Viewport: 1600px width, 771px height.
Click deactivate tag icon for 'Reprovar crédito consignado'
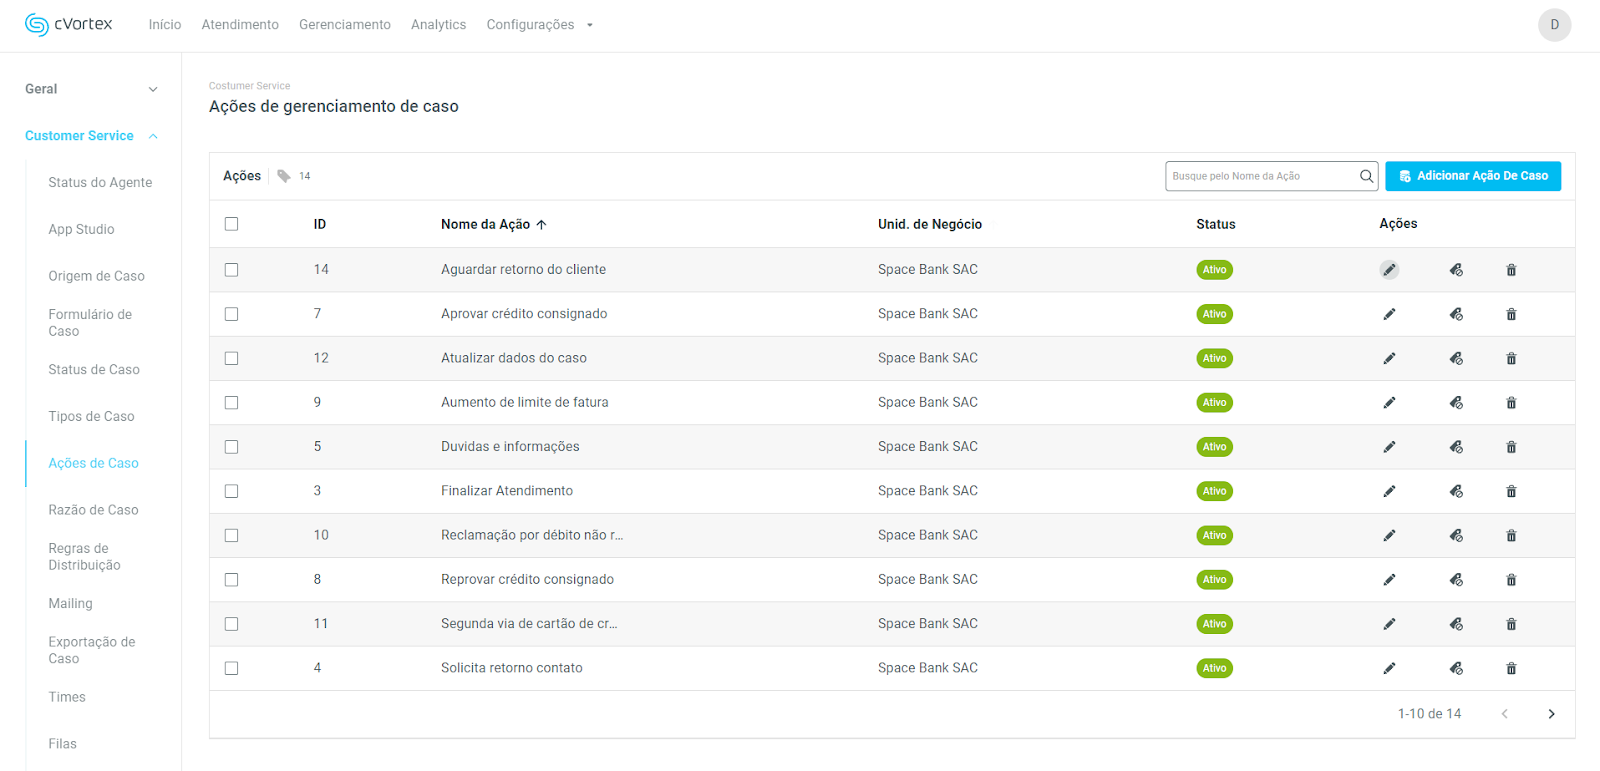coord(1456,580)
